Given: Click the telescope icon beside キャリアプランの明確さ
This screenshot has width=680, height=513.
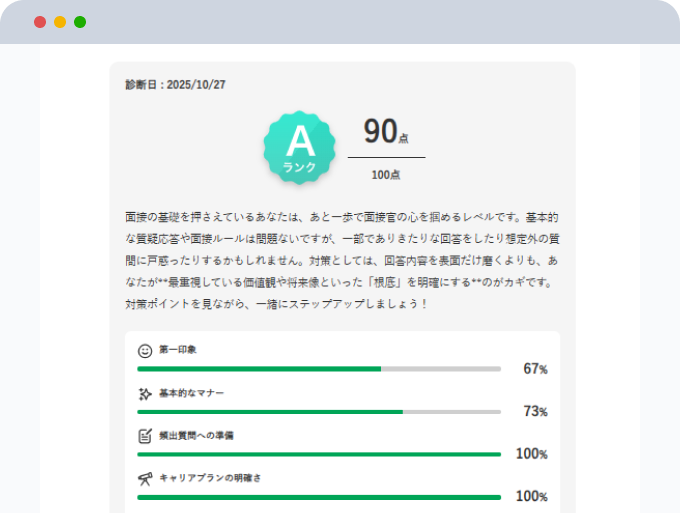Looking at the screenshot, I should (145, 479).
